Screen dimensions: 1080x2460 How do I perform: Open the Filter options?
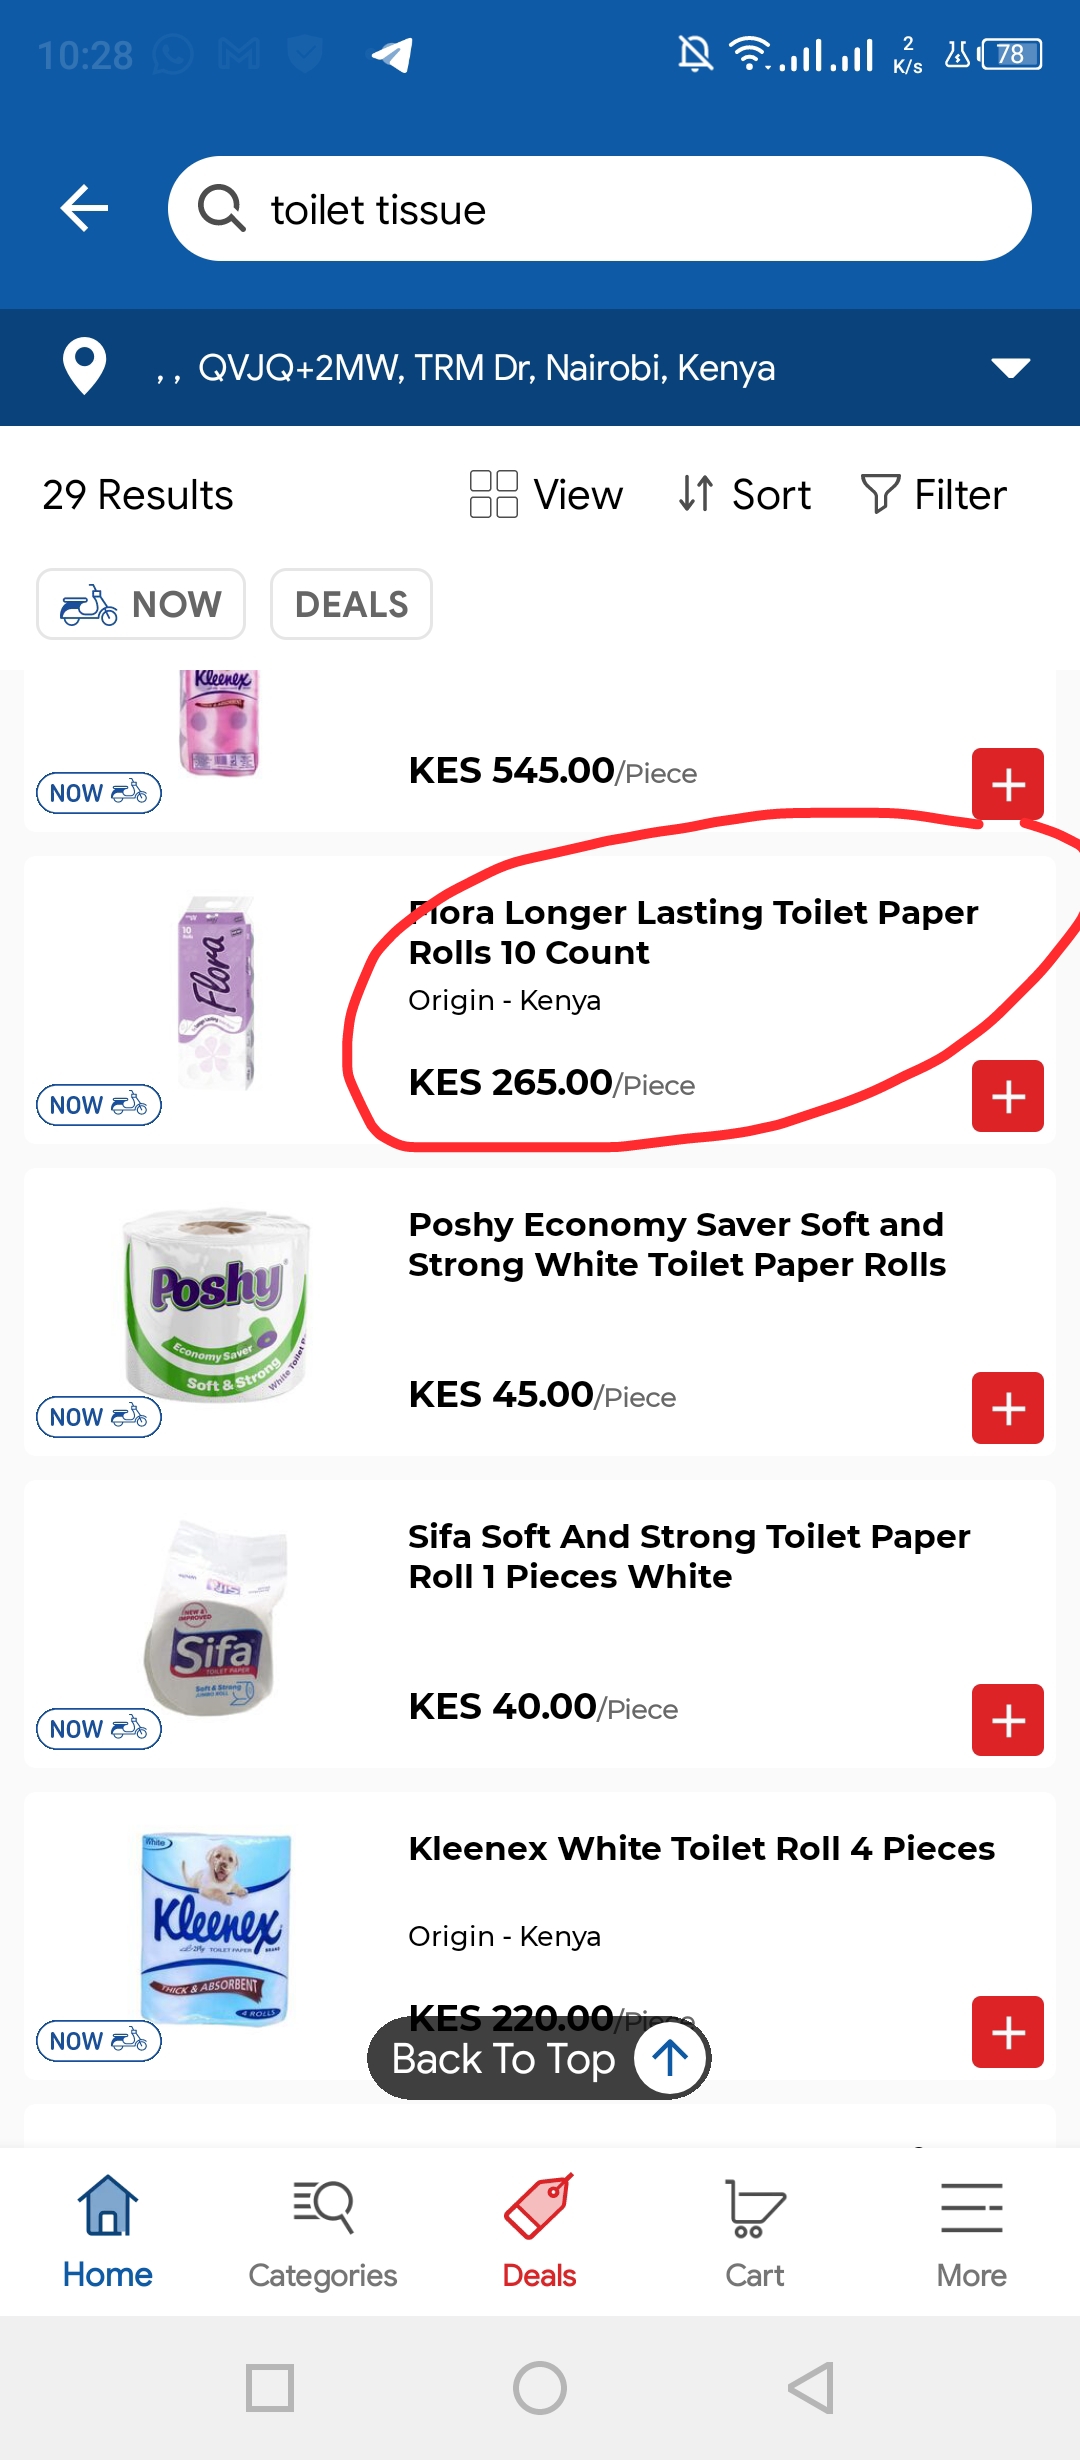(x=934, y=495)
